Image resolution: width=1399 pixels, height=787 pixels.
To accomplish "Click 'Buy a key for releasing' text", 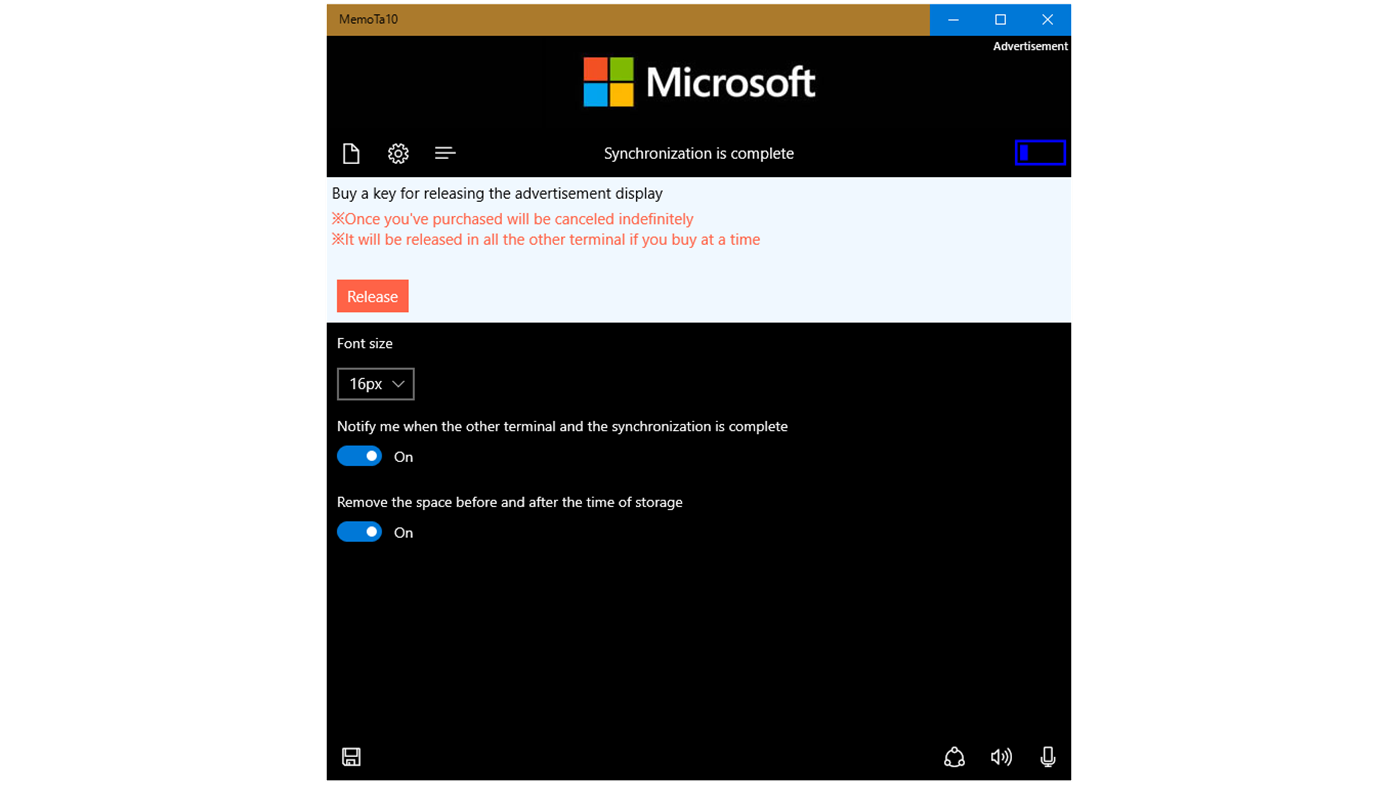I will point(497,193).
